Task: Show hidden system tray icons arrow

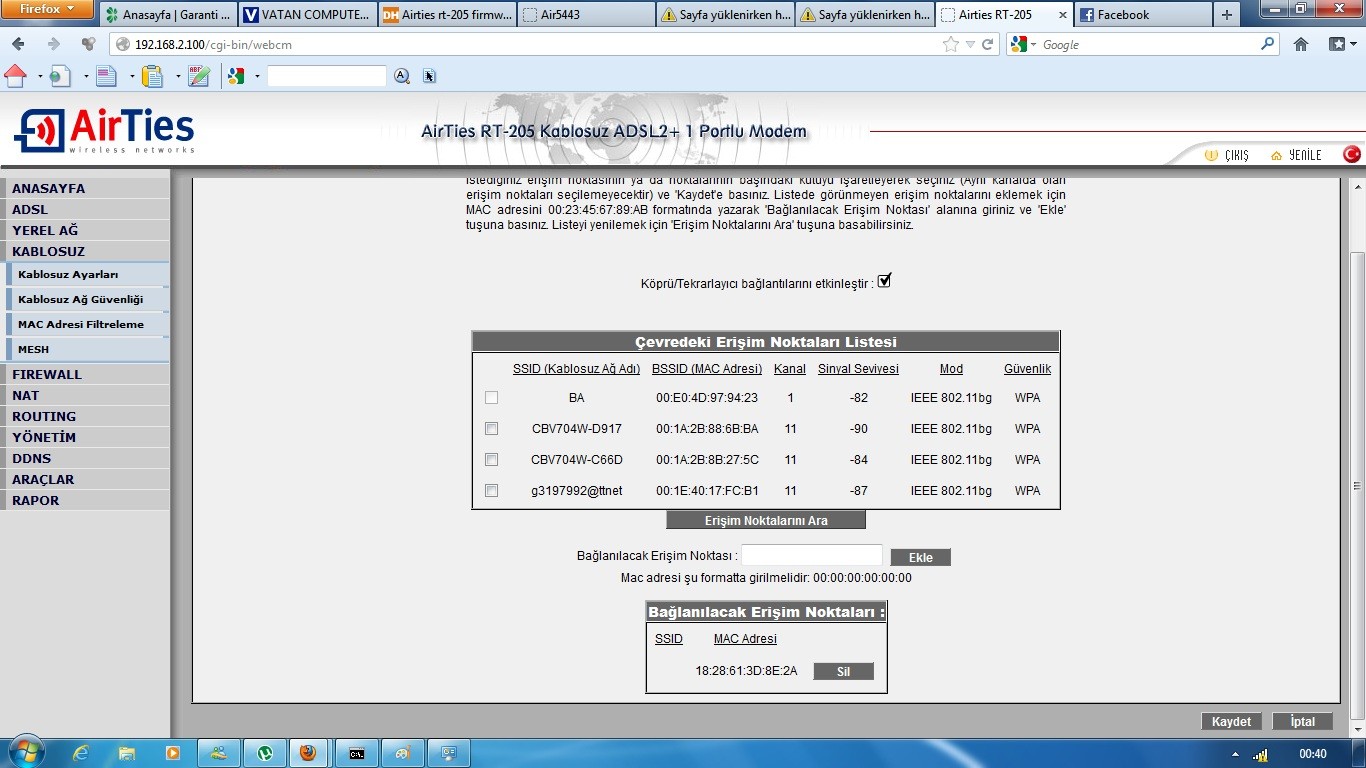Action: 1235,754
